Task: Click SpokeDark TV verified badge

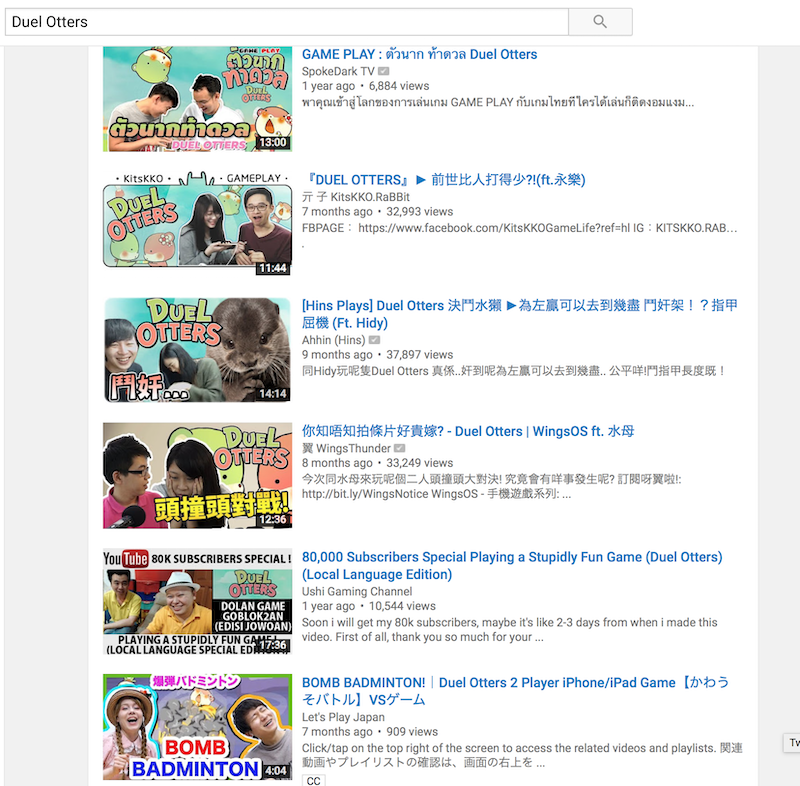Action: [x=384, y=71]
